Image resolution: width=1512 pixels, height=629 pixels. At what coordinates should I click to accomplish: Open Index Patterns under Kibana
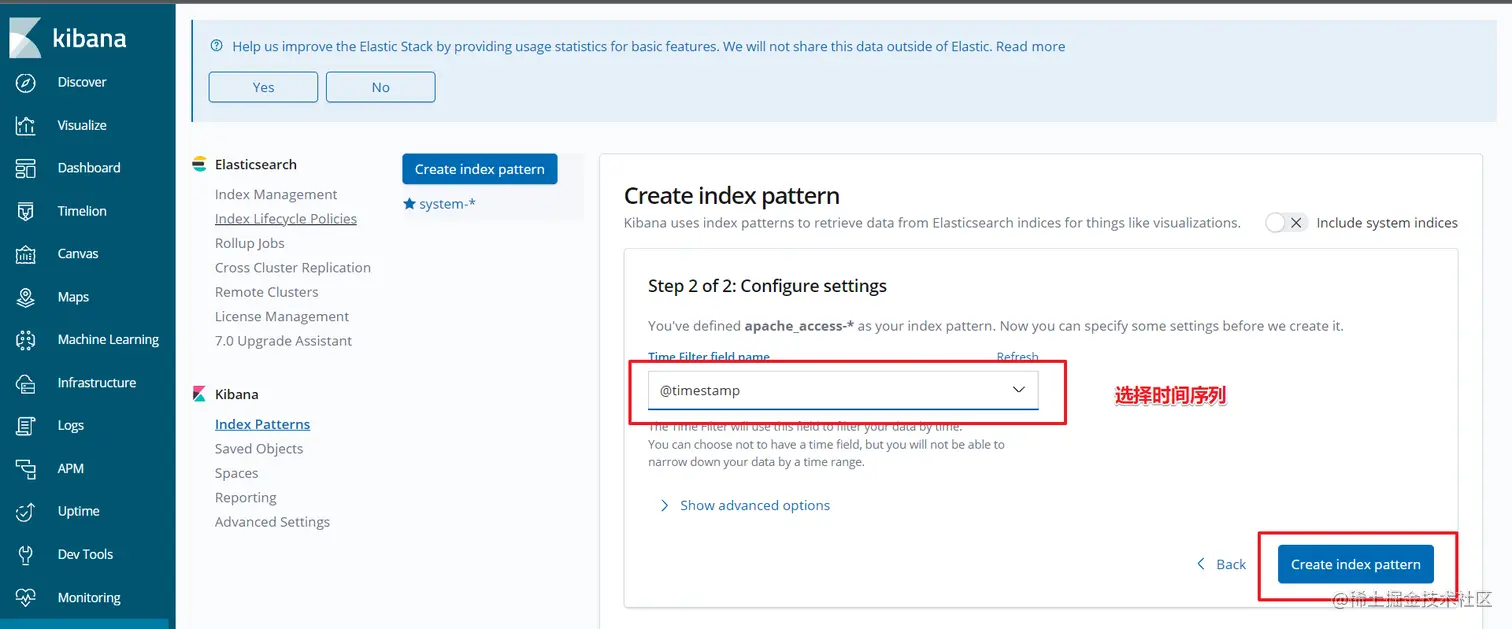(262, 424)
